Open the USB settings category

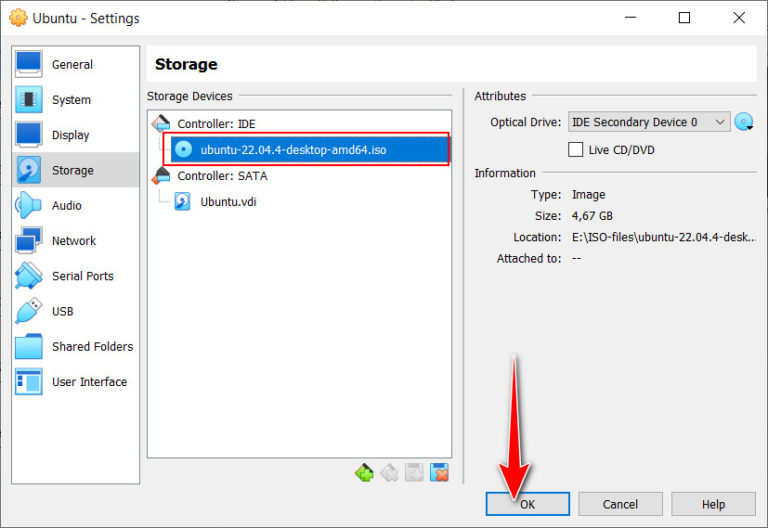[75, 311]
